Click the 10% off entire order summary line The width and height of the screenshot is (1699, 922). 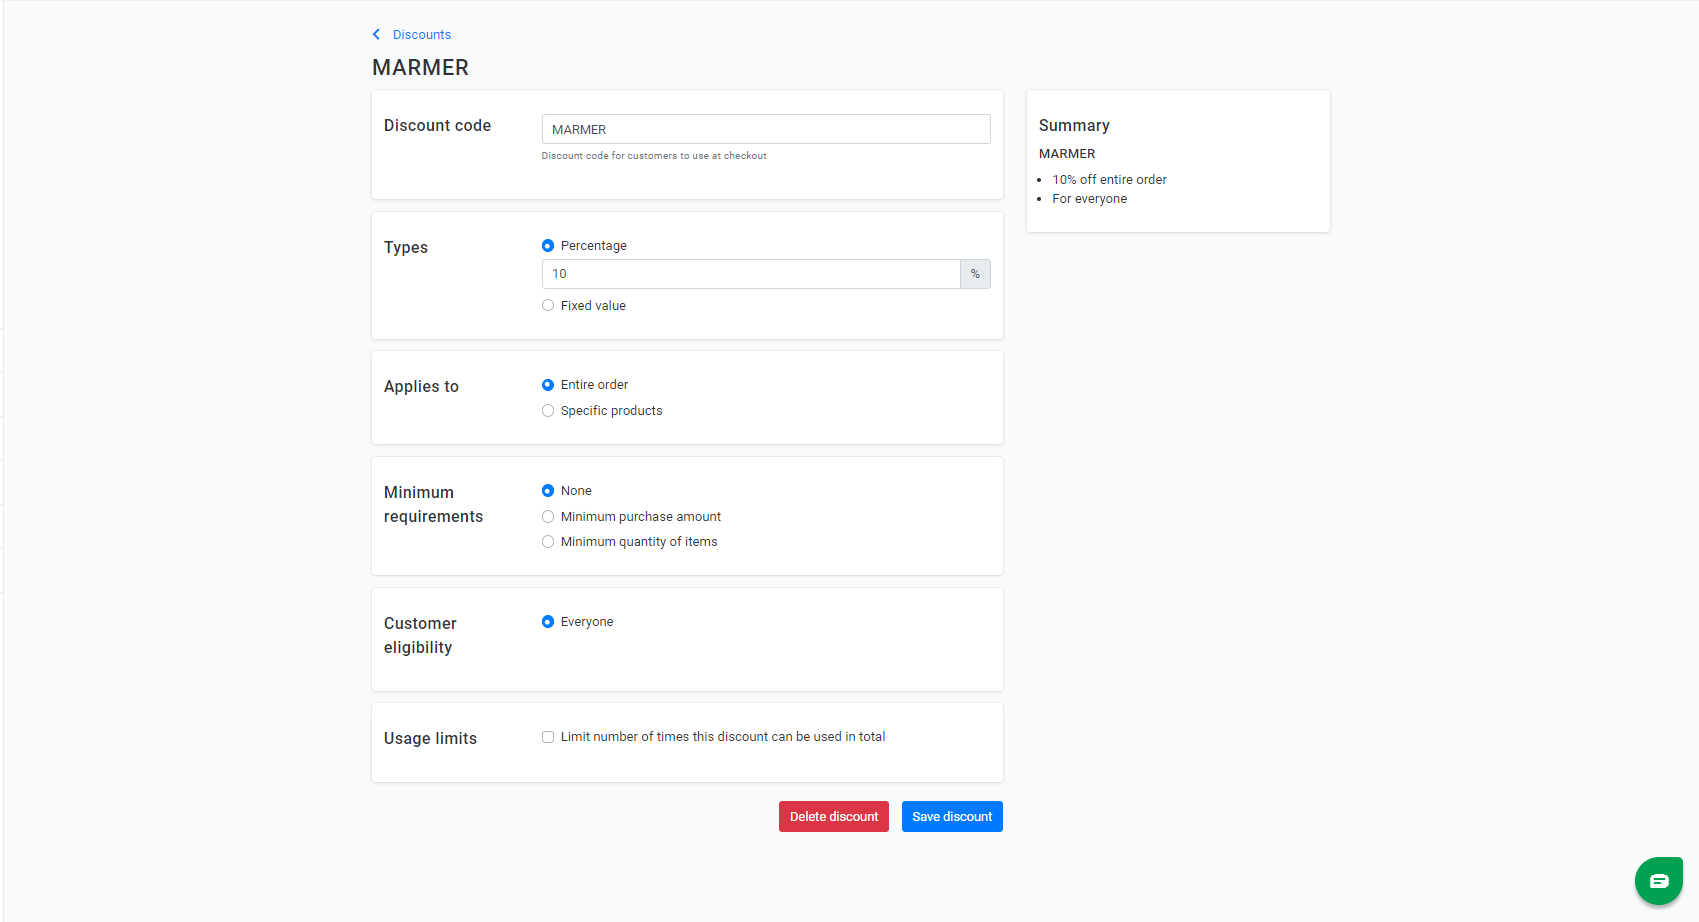(1109, 180)
